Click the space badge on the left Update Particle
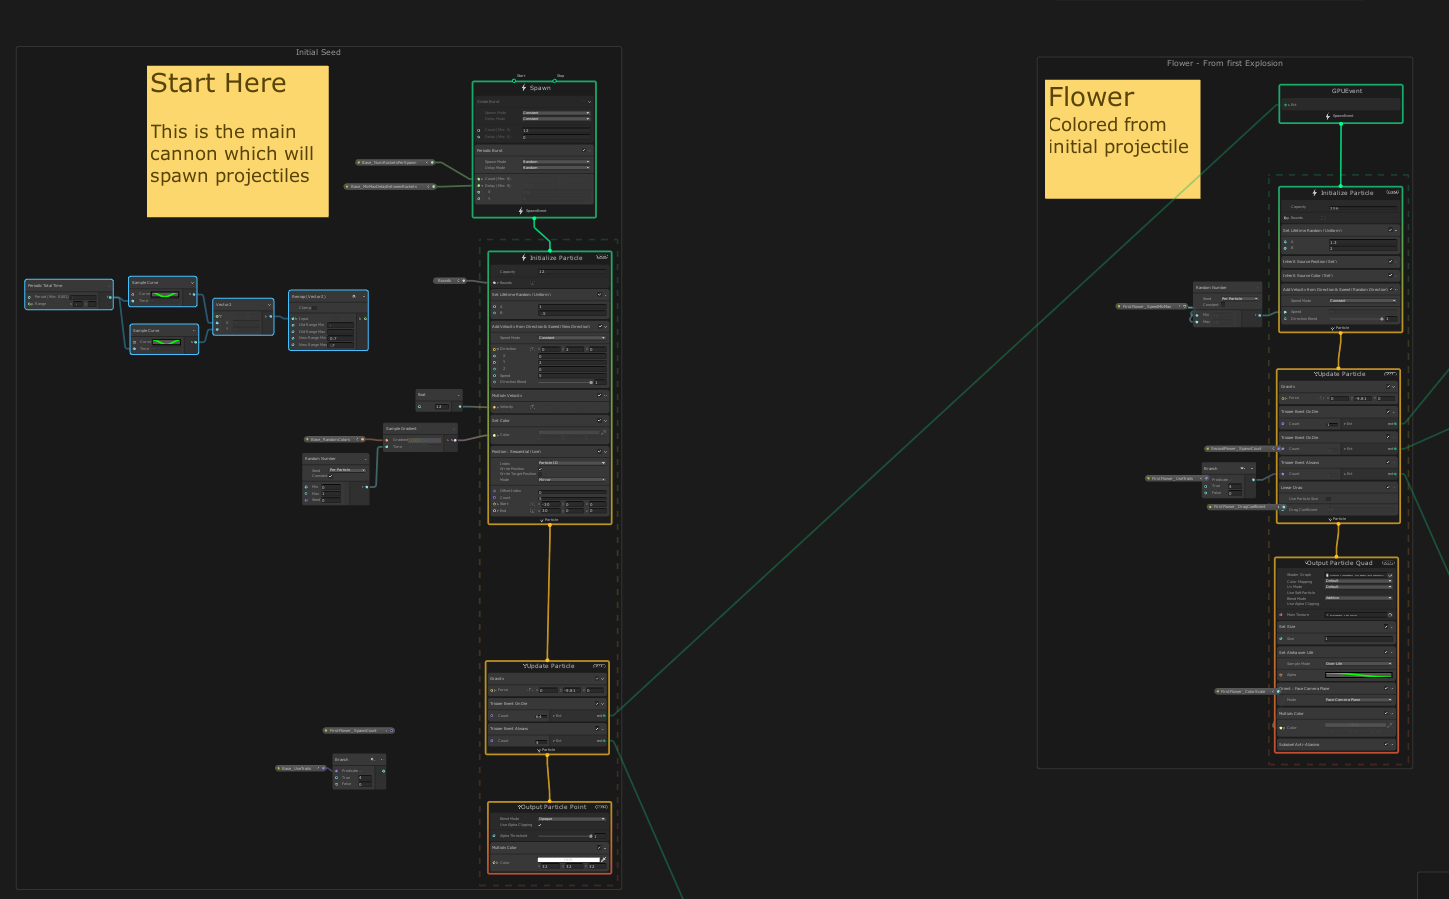The height and width of the screenshot is (899, 1449). (599, 665)
